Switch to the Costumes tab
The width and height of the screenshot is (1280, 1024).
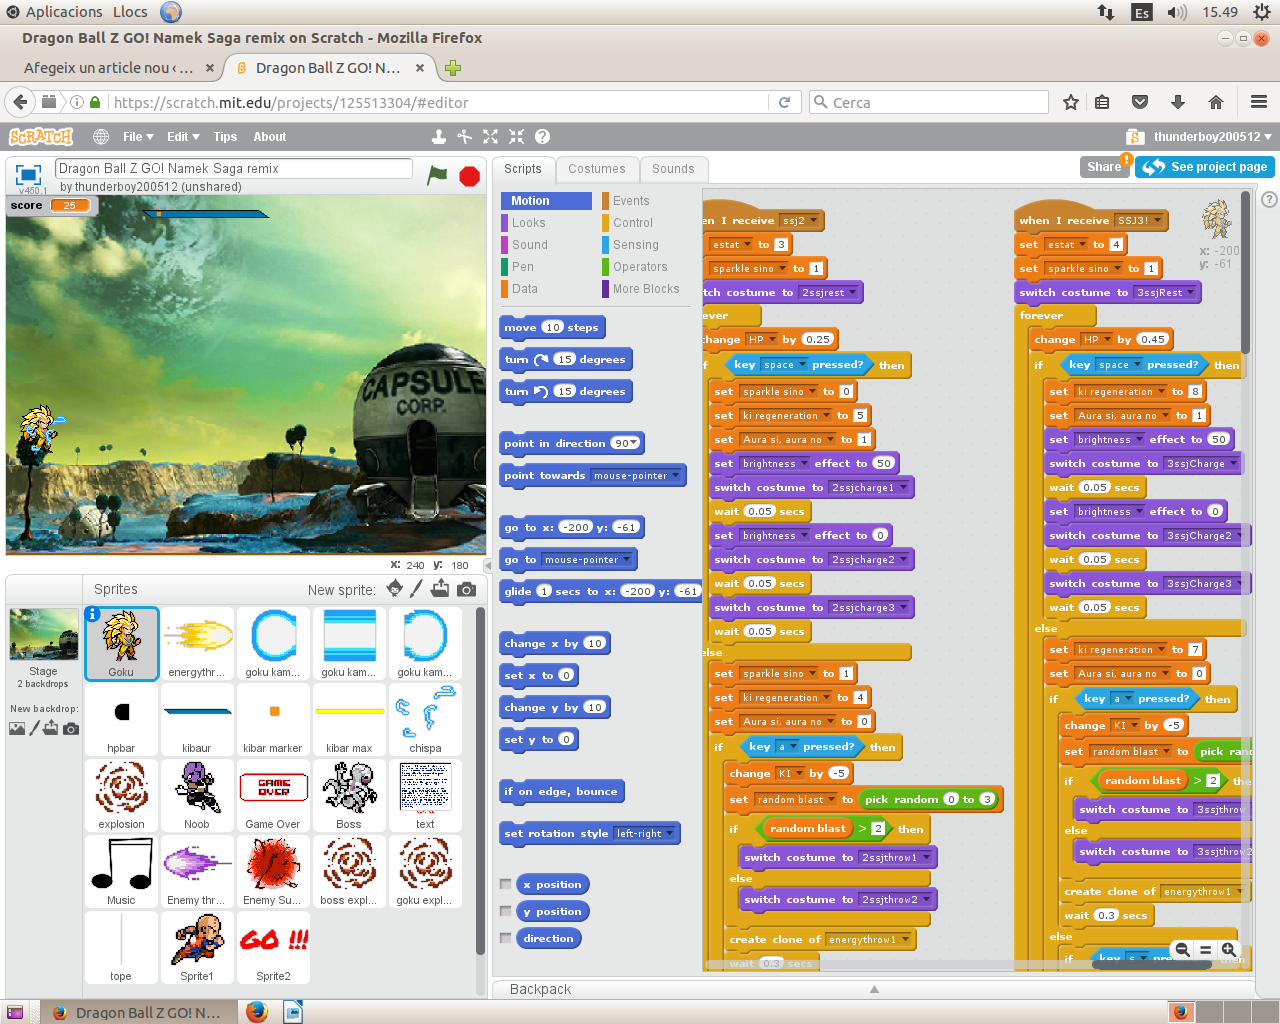coord(596,169)
